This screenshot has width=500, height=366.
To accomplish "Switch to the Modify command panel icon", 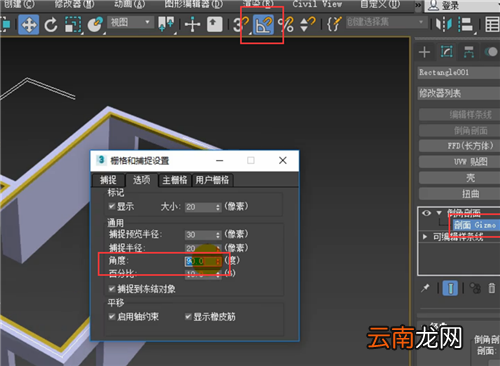I will point(447,52).
